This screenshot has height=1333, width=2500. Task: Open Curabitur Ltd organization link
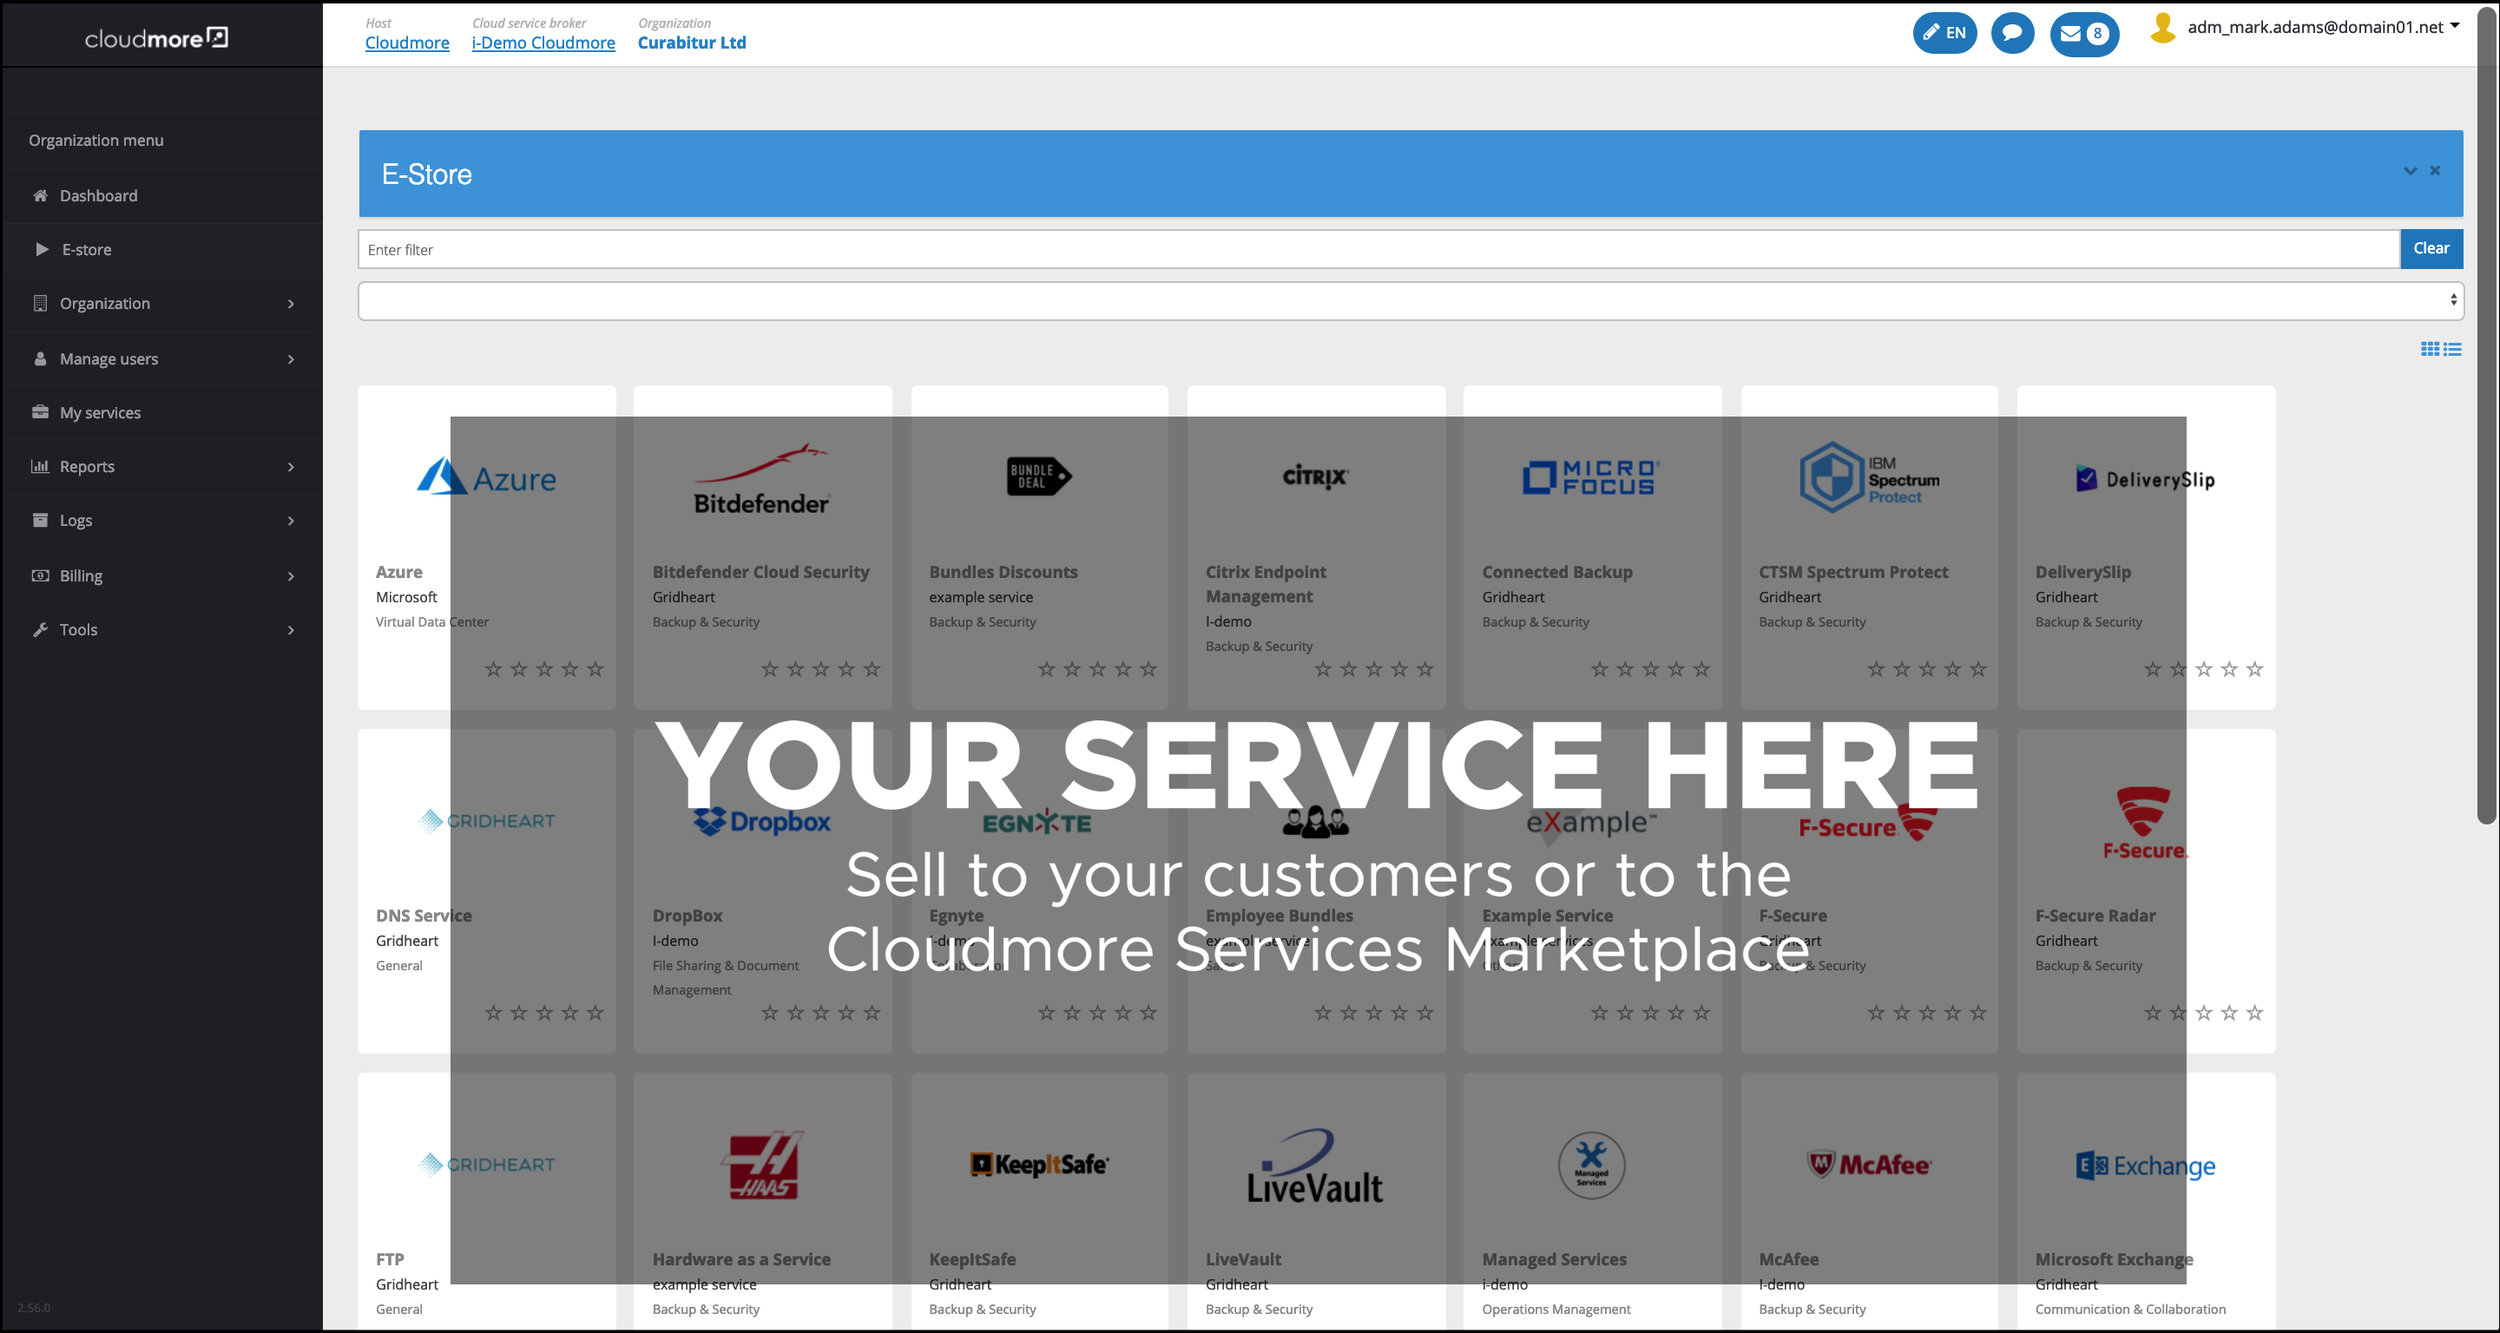[x=692, y=43]
